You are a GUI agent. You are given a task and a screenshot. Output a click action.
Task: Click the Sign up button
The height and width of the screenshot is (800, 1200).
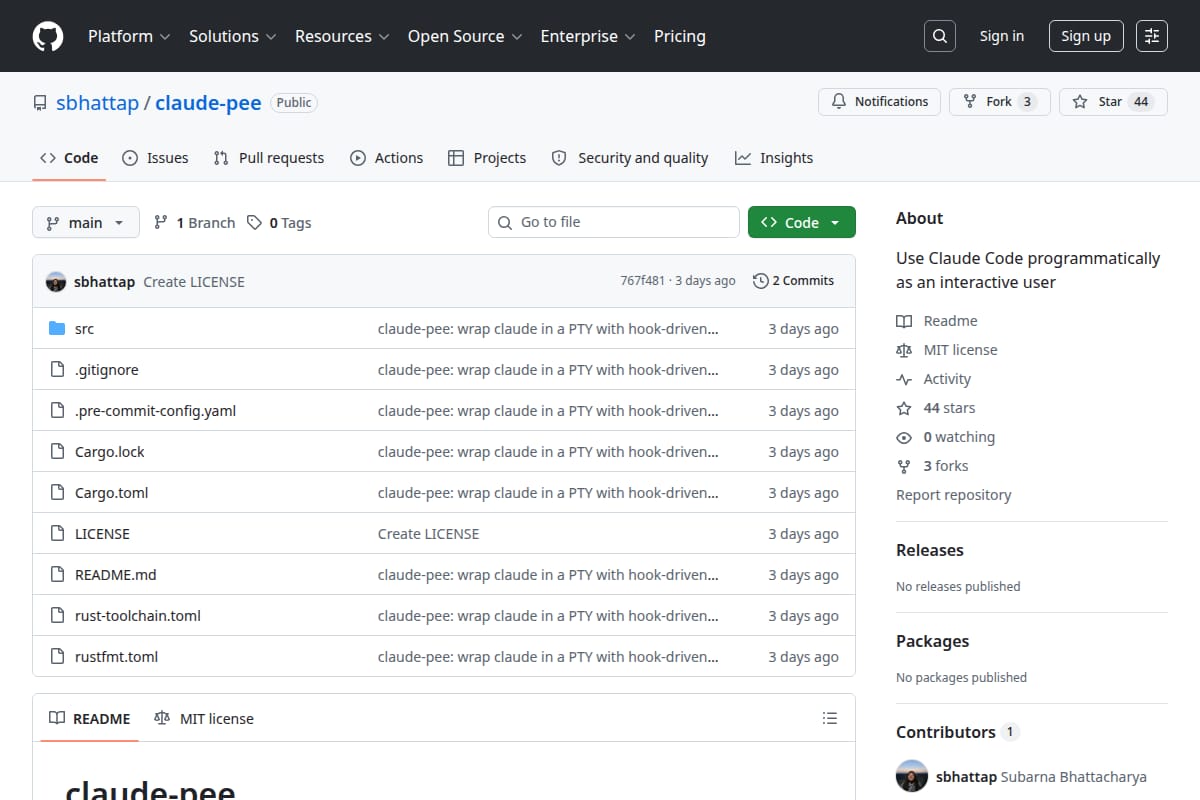[x=1086, y=36]
